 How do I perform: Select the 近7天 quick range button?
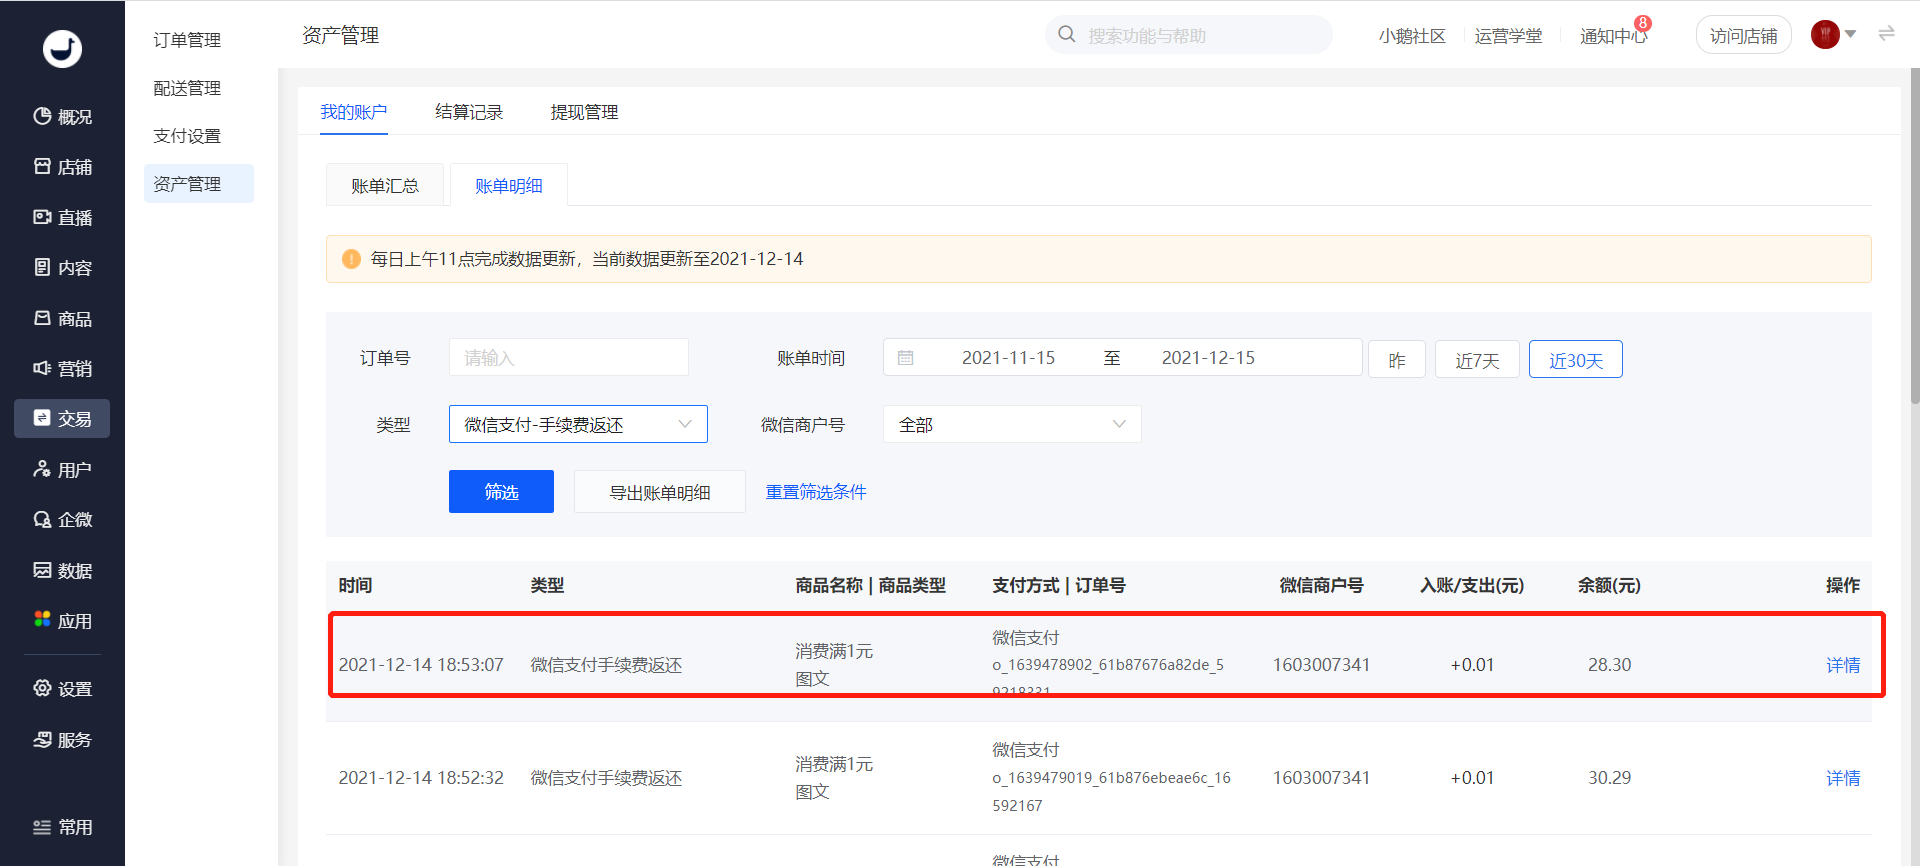1477,360
